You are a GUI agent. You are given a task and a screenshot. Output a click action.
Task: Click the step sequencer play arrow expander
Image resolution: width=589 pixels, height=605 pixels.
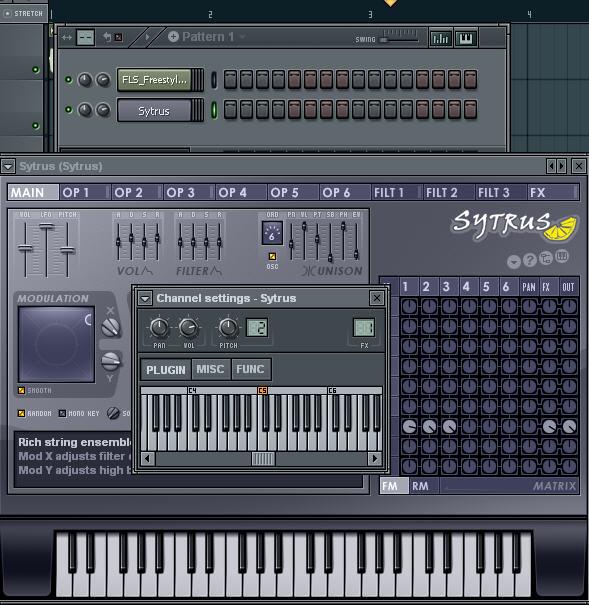point(147,37)
